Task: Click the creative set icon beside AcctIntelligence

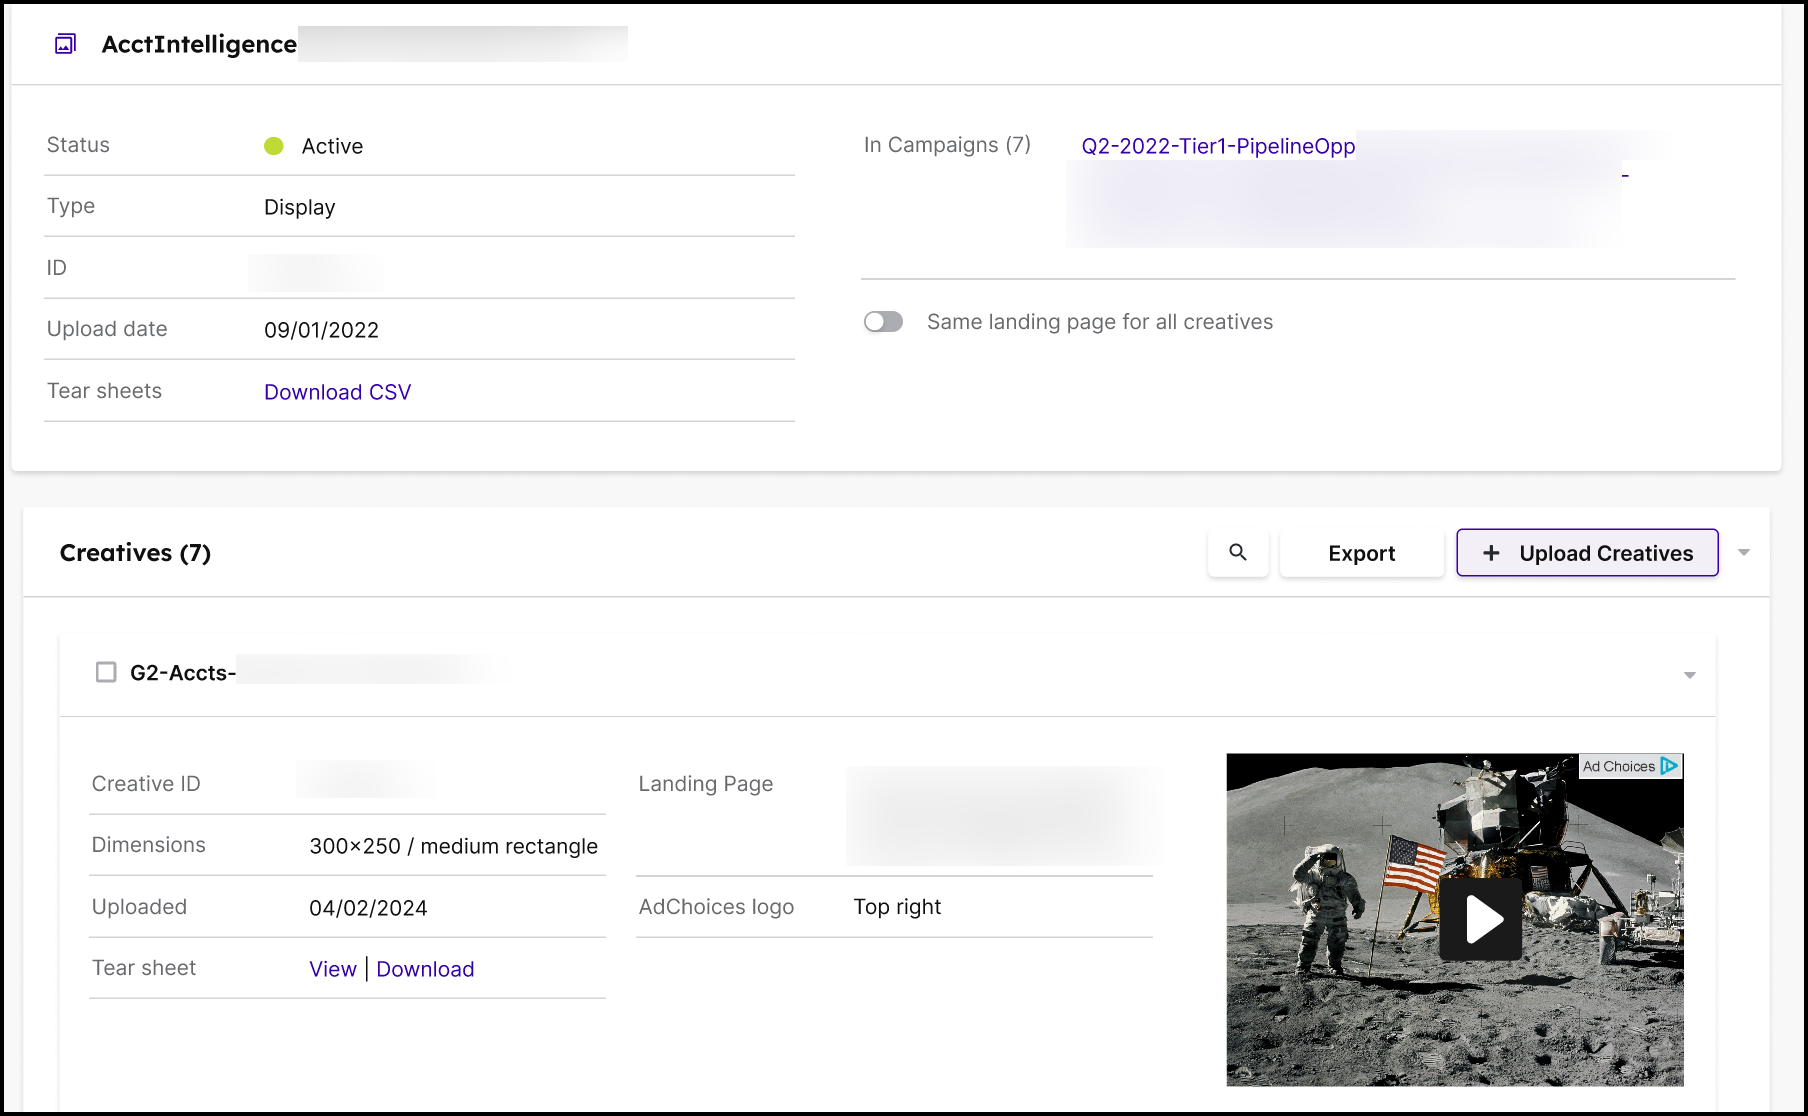Action: 65,44
